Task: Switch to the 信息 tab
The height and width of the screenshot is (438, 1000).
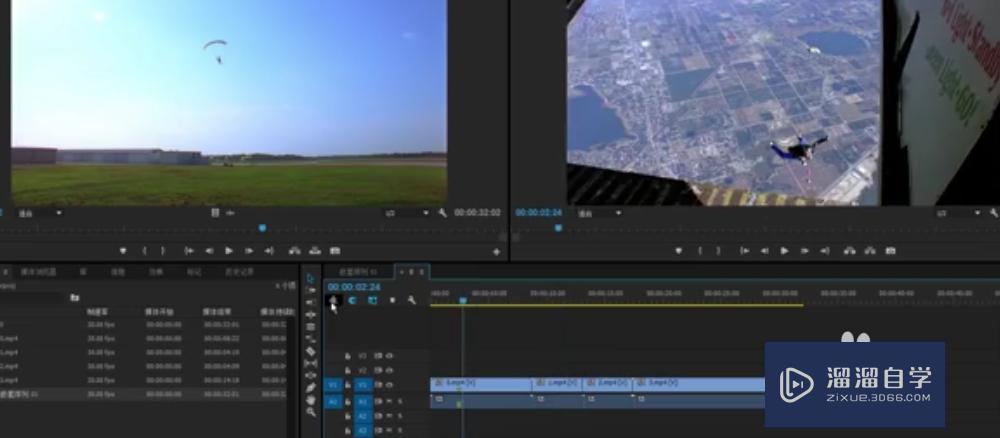Action: [x=118, y=272]
